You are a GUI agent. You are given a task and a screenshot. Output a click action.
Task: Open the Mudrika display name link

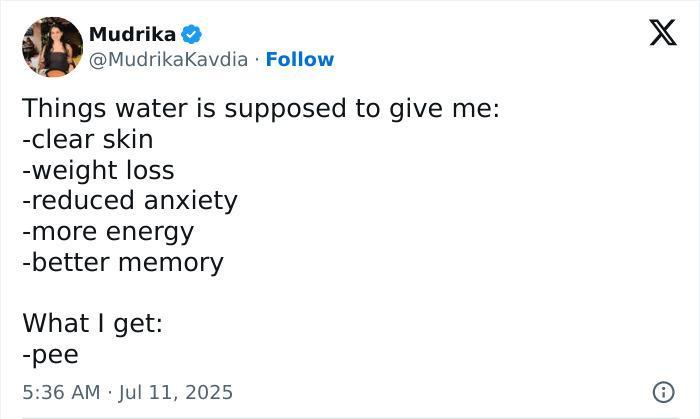coord(132,34)
